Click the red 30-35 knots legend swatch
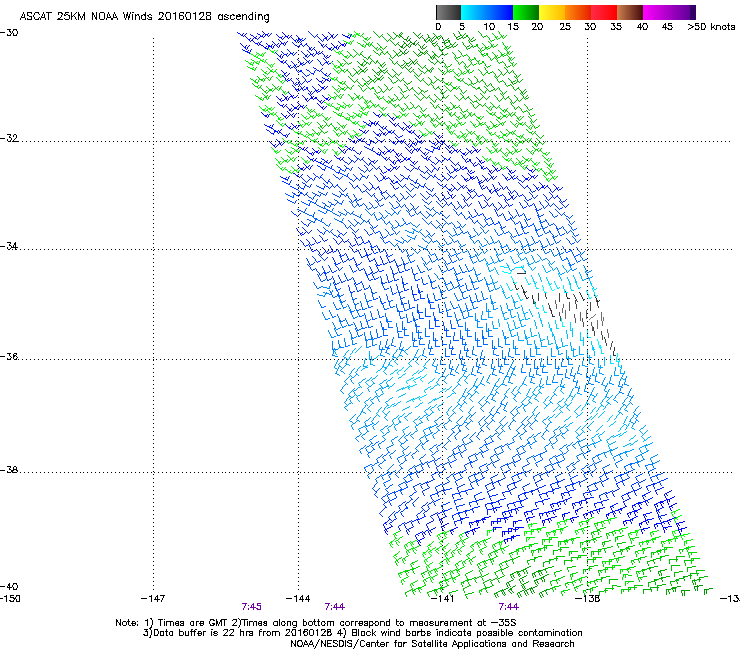This screenshot has width=740, height=650. click(604, 12)
